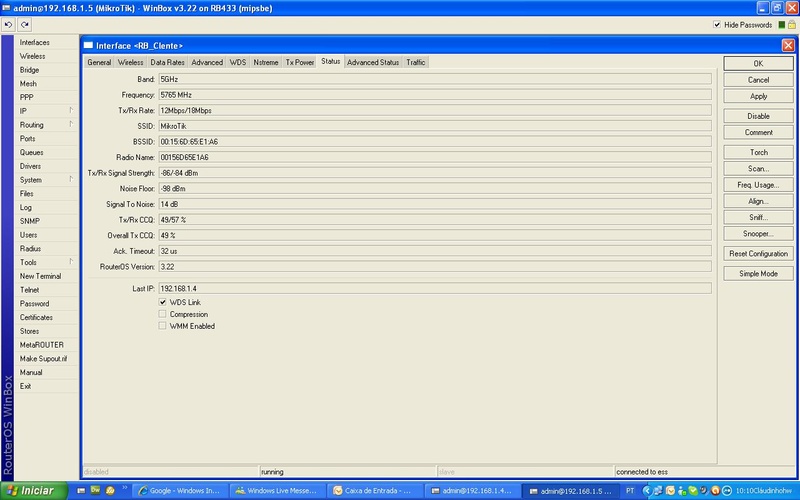Switch to admin@192.168.1.4 WinBox taskbar item
800x500 pixels.
point(472,490)
